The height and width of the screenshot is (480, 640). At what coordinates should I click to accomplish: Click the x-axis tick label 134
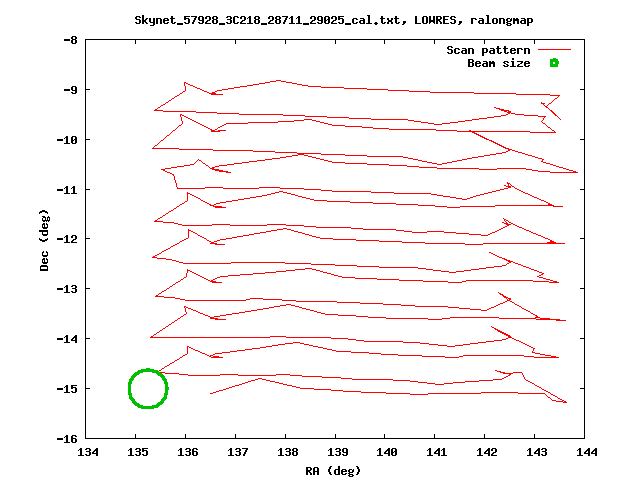(x=88, y=452)
